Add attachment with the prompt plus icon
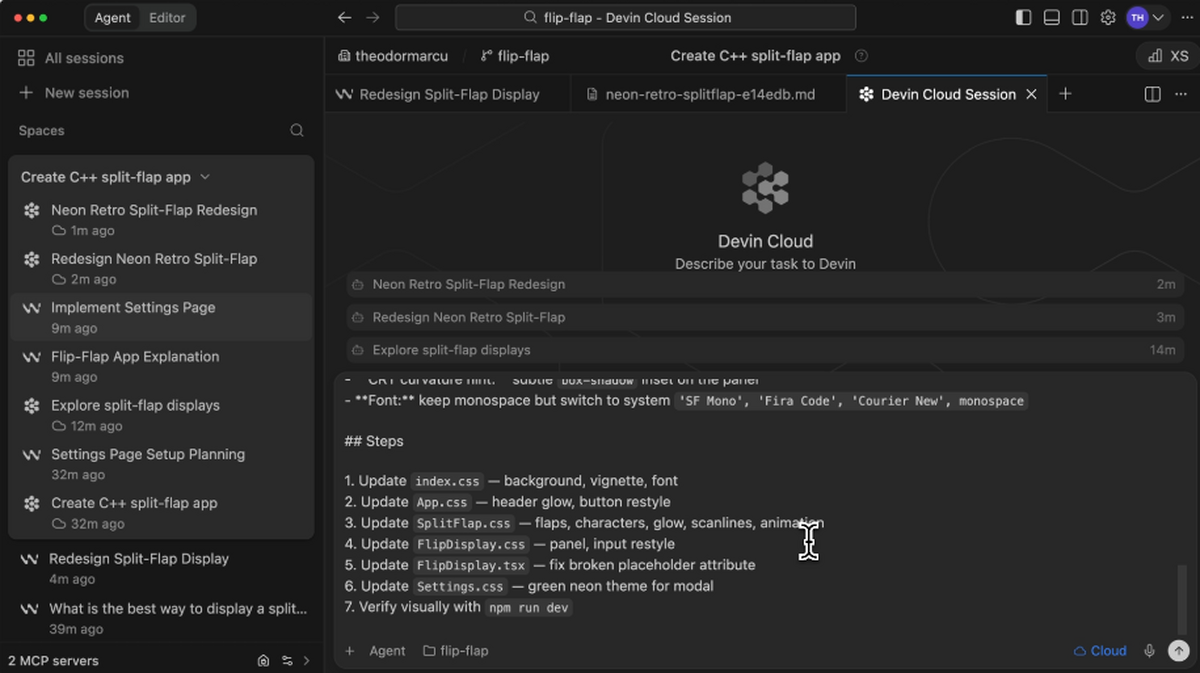 click(350, 651)
